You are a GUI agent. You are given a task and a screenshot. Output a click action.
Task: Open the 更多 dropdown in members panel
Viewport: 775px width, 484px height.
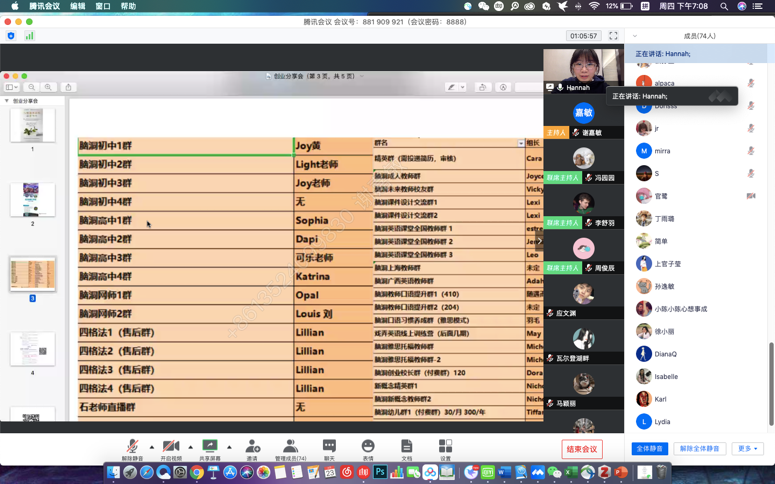tap(747, 449)
